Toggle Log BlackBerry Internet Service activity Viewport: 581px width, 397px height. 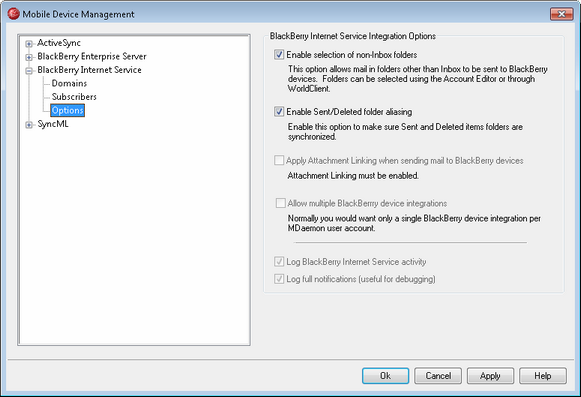[x=279, y=262]
